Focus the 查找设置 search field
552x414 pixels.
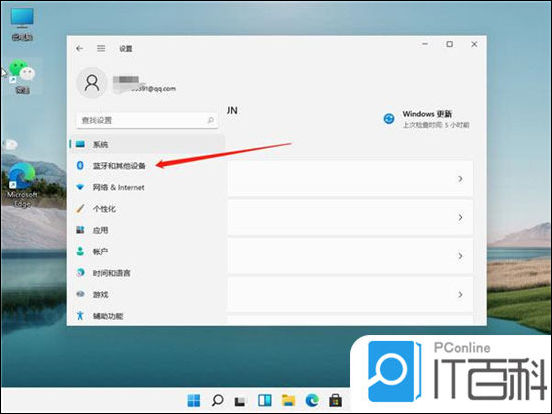[x=147, y=120]
